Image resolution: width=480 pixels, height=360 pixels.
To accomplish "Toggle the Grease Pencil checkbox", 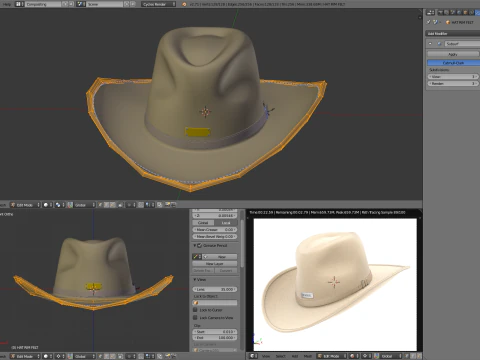I will click(x=200, y=246).
